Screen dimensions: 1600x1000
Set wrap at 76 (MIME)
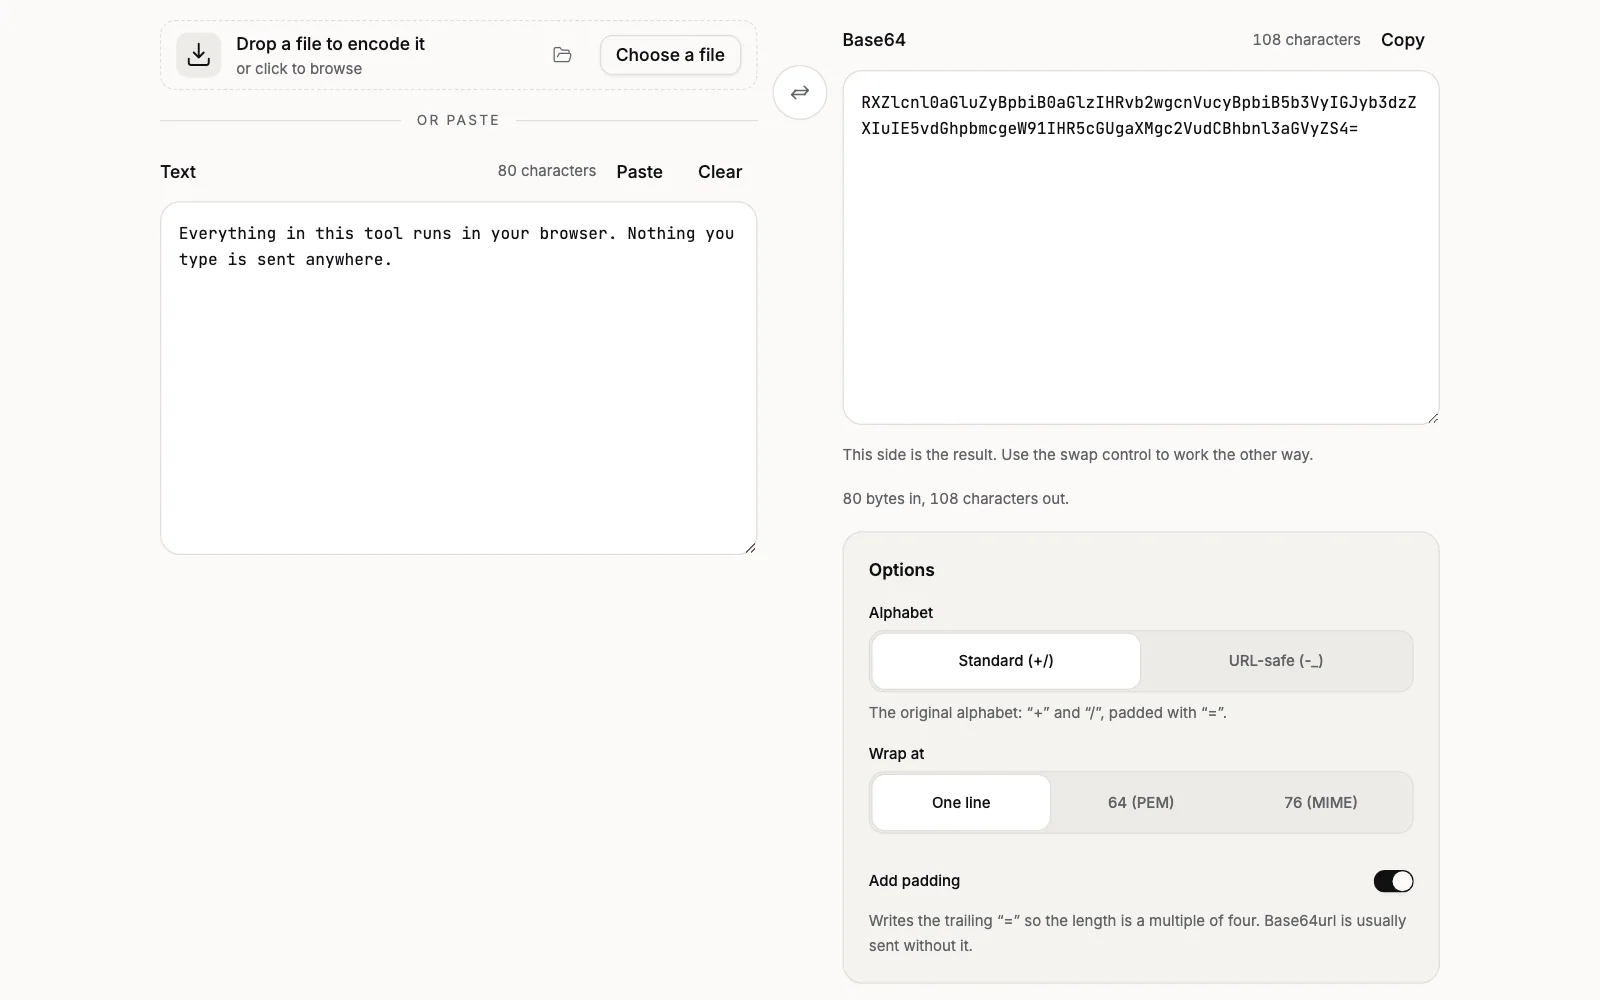(x=1321, y=802)
